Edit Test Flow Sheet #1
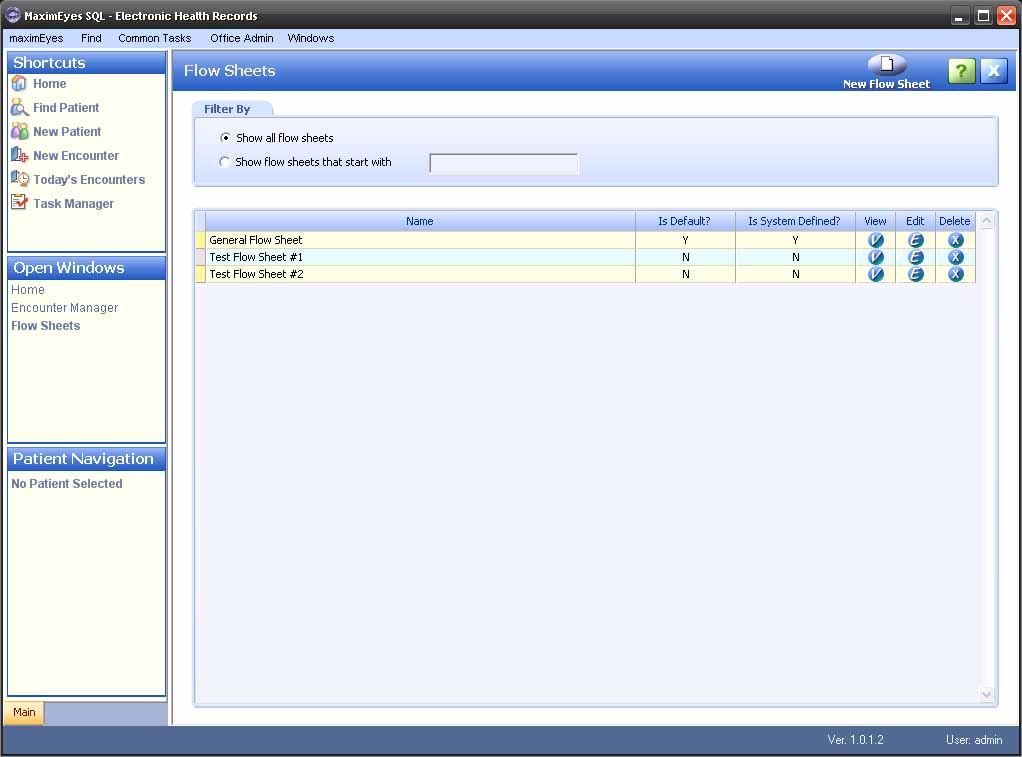This screenshot has height=757, width=1022. [x=915, y=257]
